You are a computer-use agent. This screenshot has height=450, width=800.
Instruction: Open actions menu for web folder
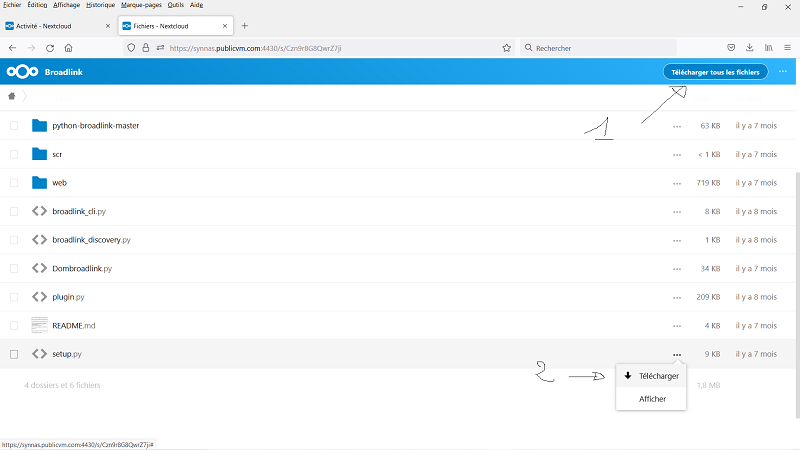tap(677, 183)
